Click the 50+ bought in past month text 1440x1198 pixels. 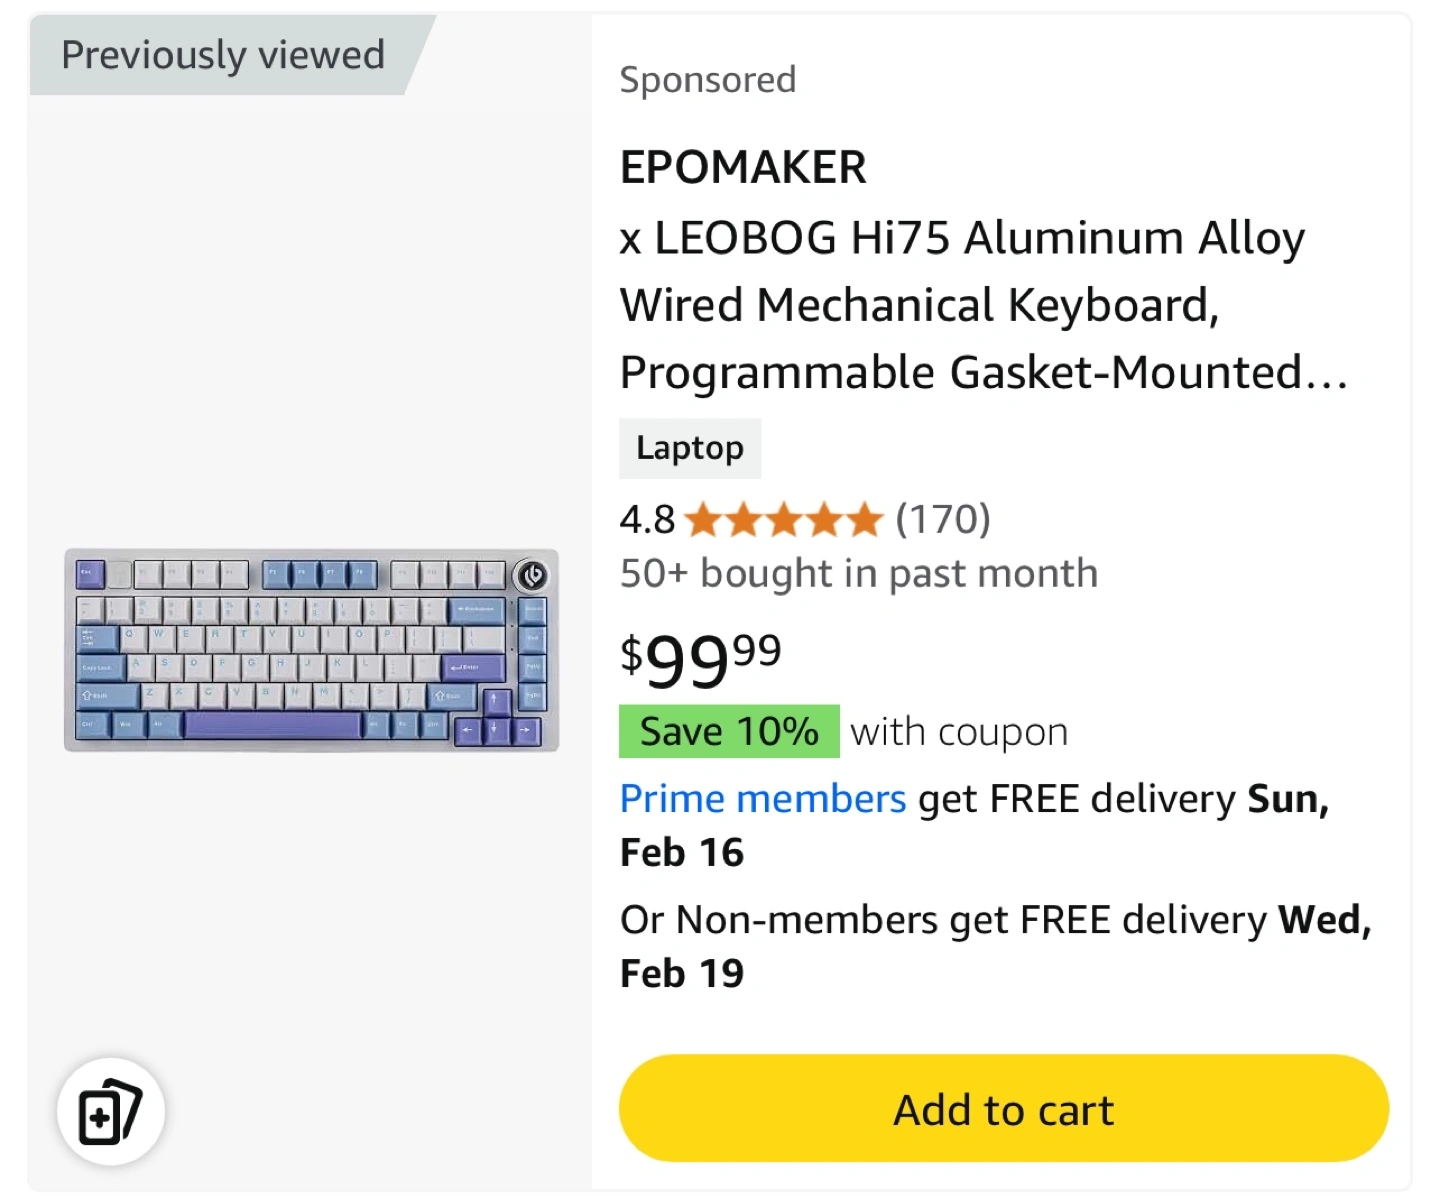pyautogui.click(x=859, y=574)
